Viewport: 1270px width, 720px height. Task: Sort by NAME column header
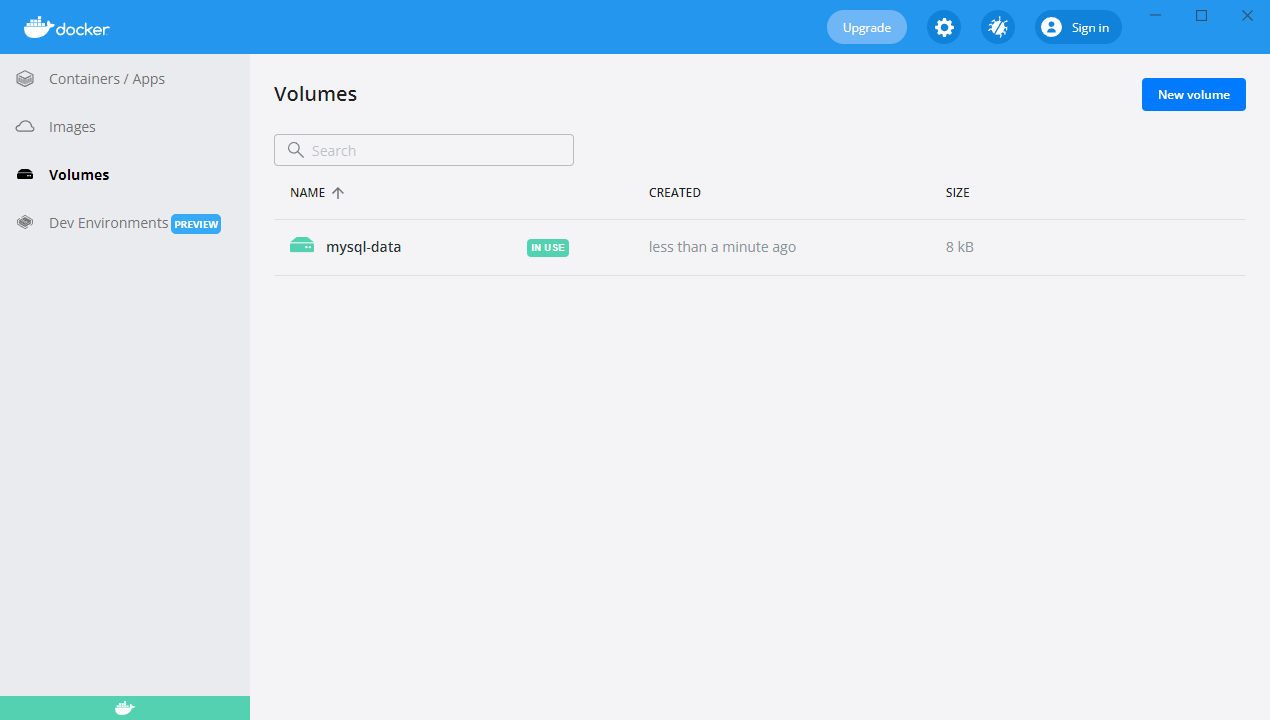click(x=308, y=193)
